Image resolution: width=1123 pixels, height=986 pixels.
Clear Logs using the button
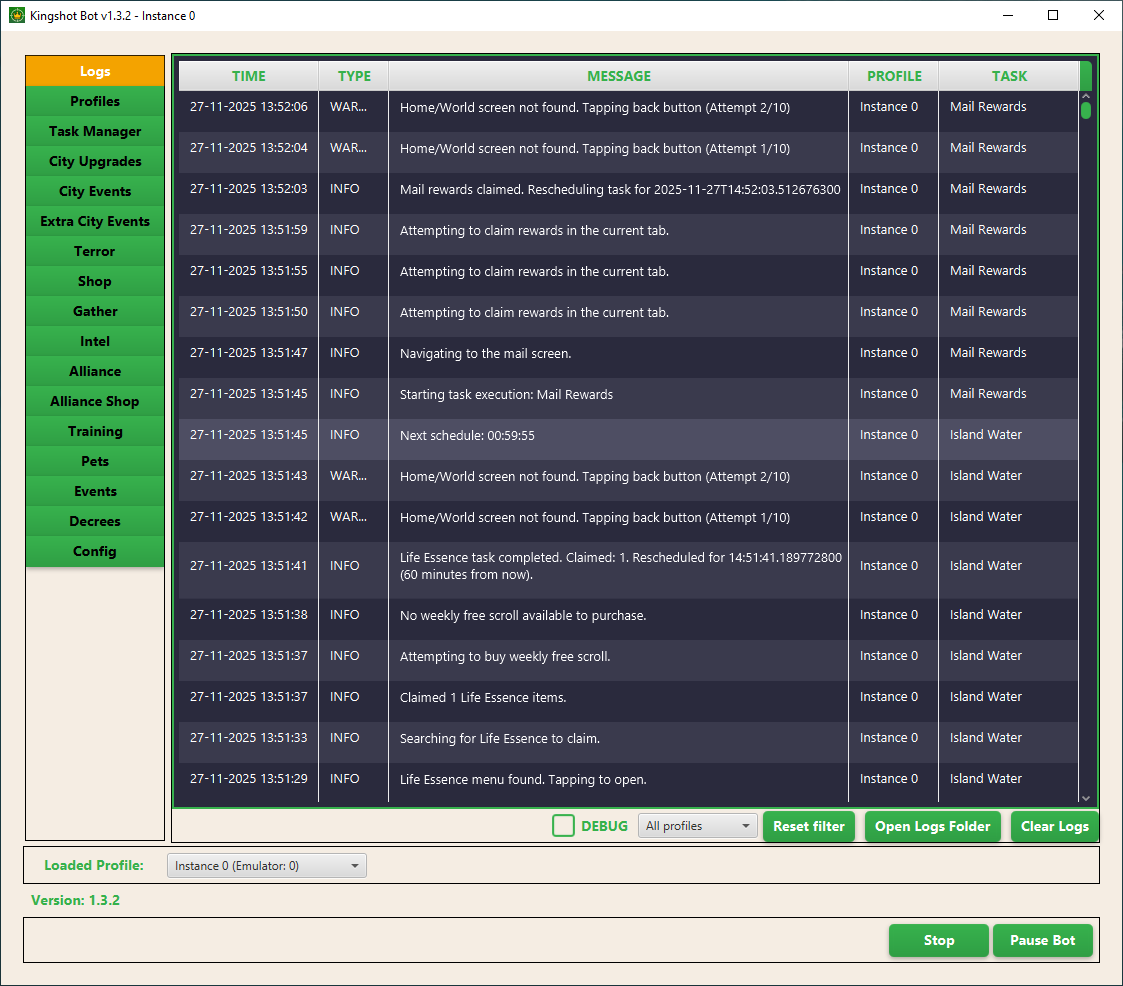click(1054, 826)
